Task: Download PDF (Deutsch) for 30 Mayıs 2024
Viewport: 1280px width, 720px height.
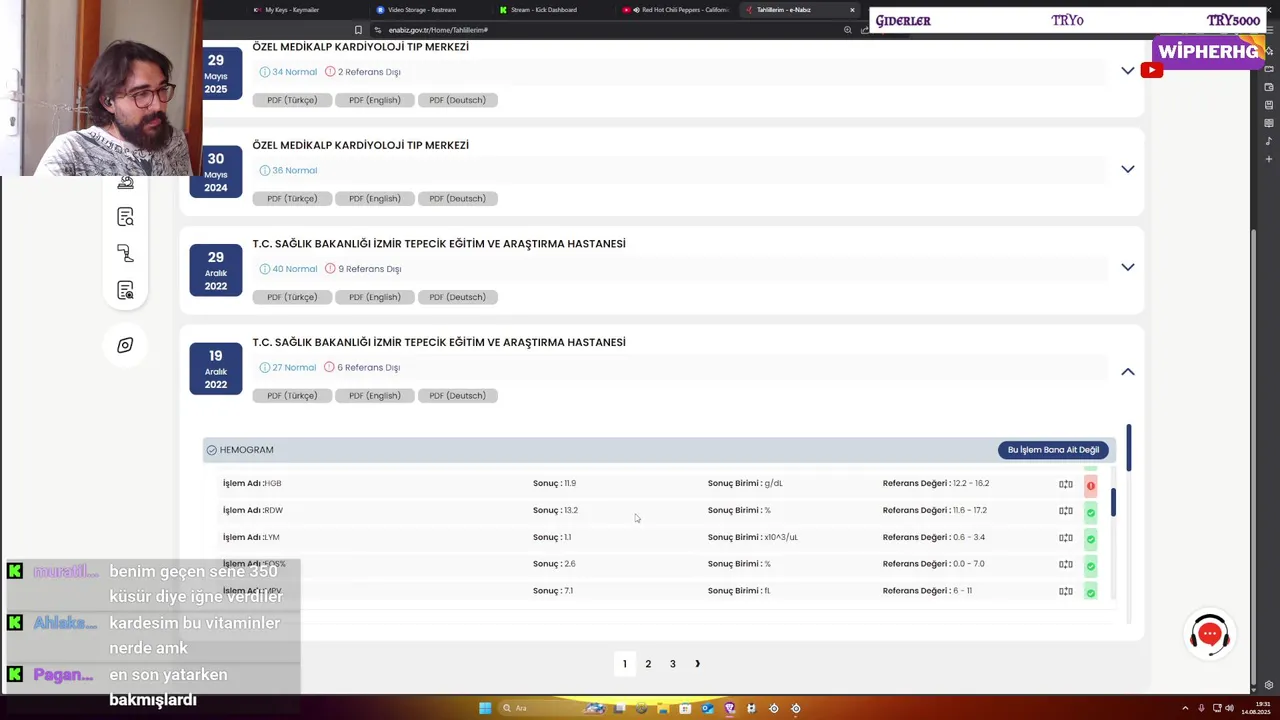Action: point(458,198)
